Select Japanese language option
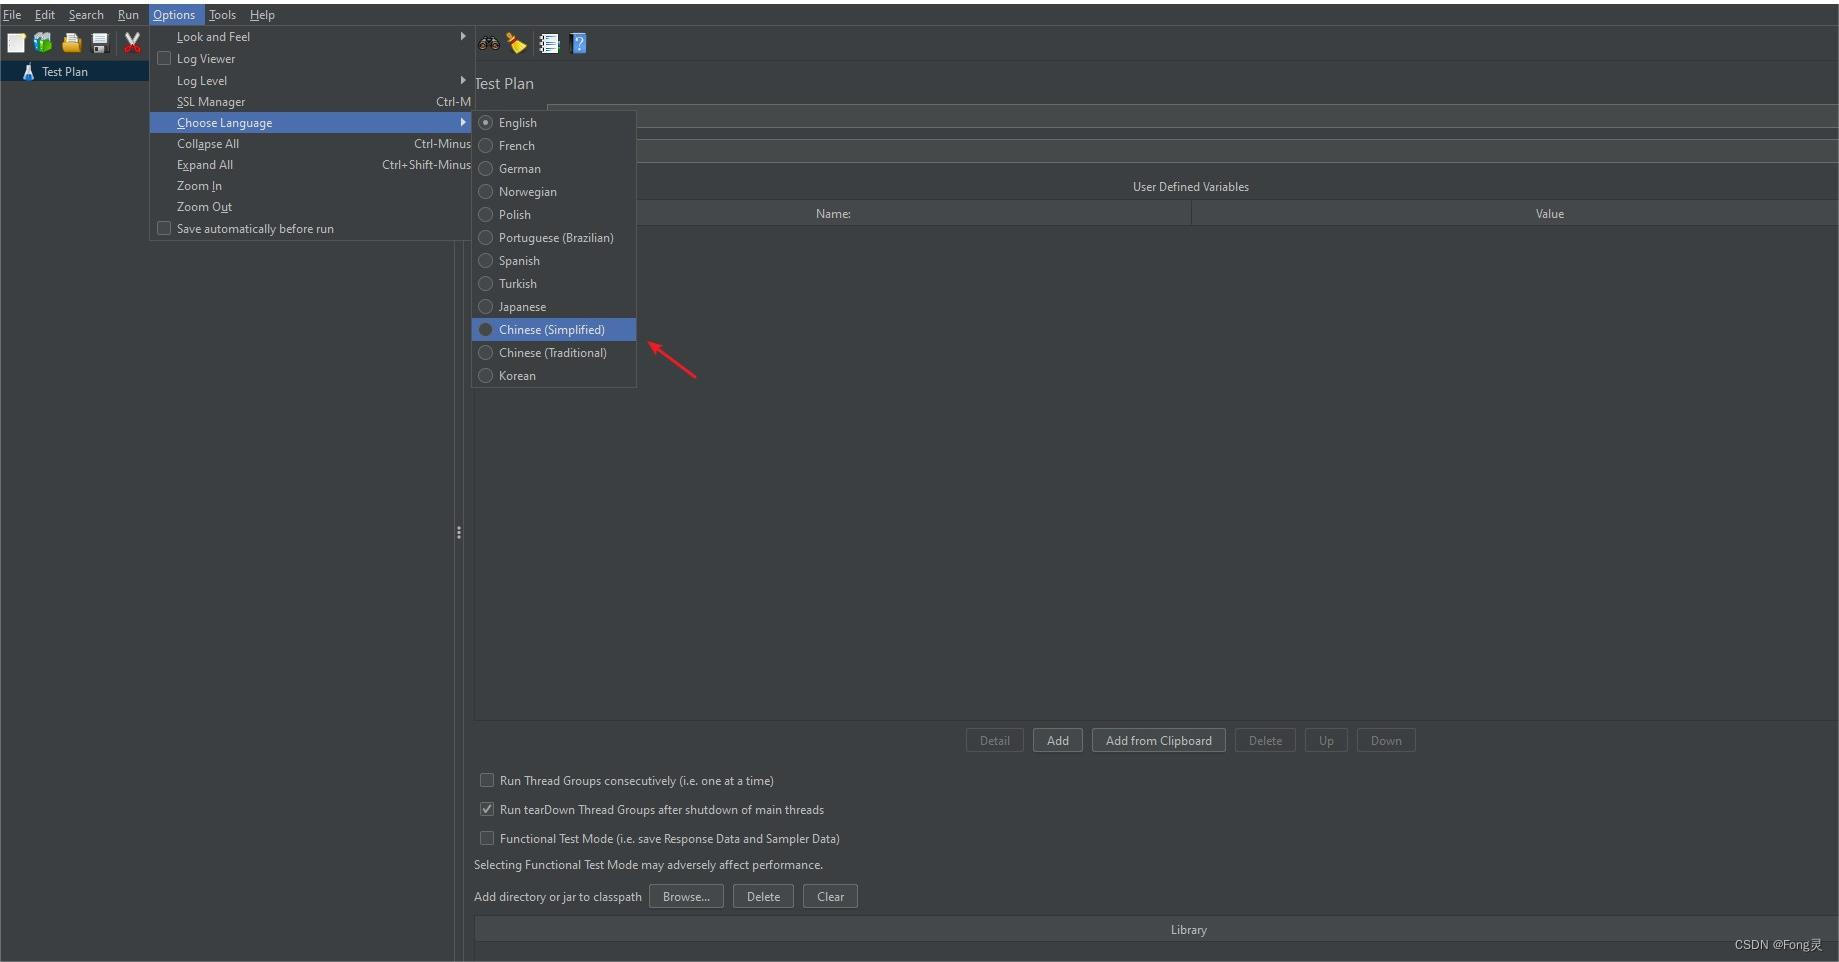The height and width of the screenshot is (962, 1839). (x=554, y=307)
